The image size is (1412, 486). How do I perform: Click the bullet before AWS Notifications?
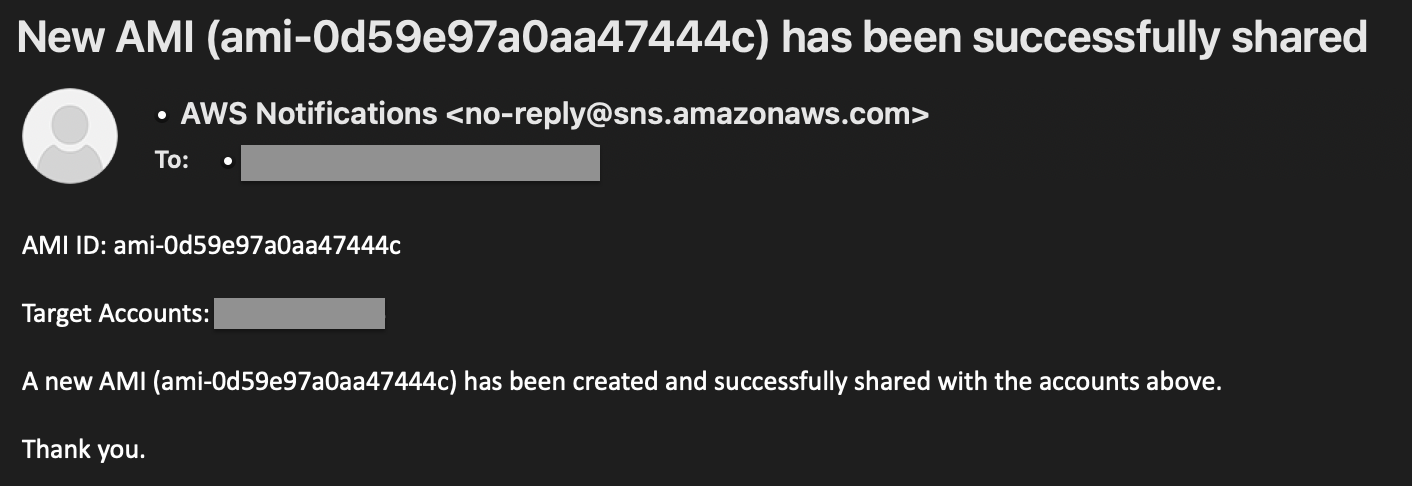(162, 116)
